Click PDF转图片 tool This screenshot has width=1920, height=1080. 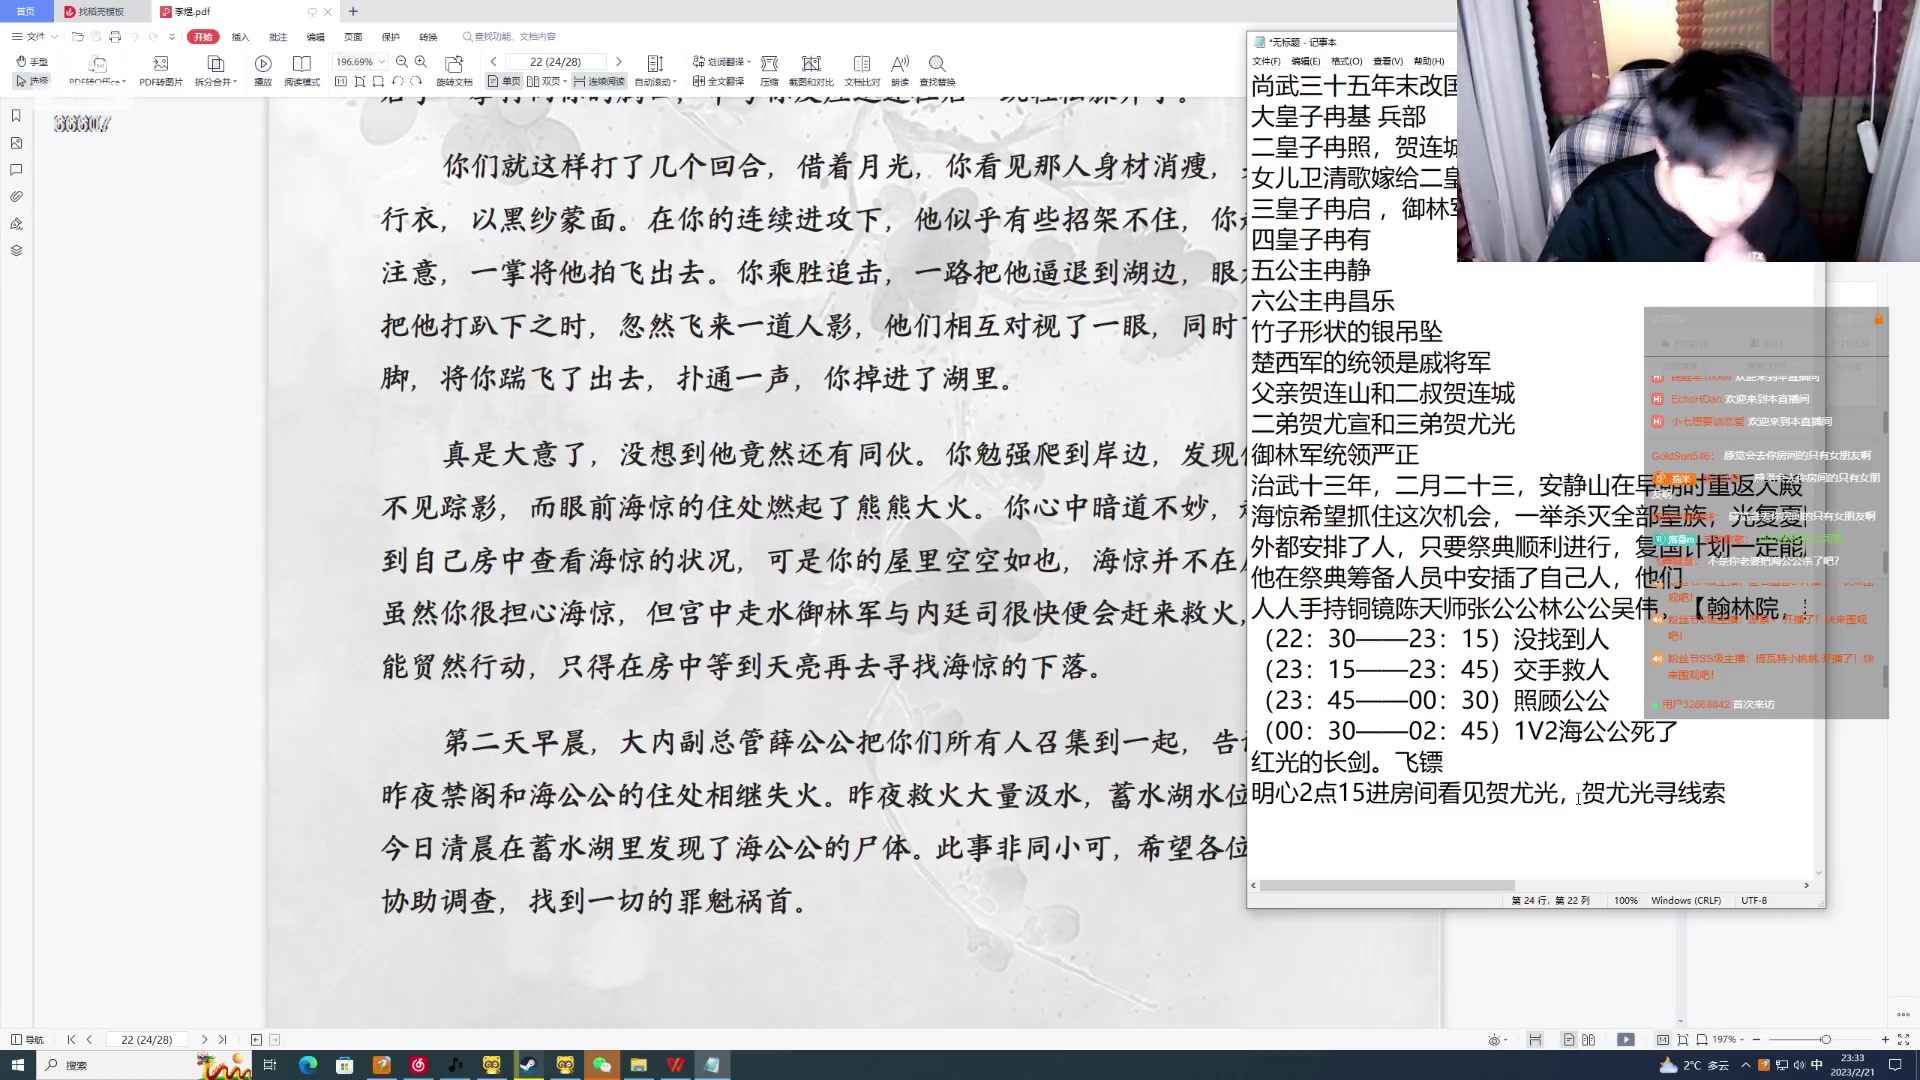click(x=161, y=71)
